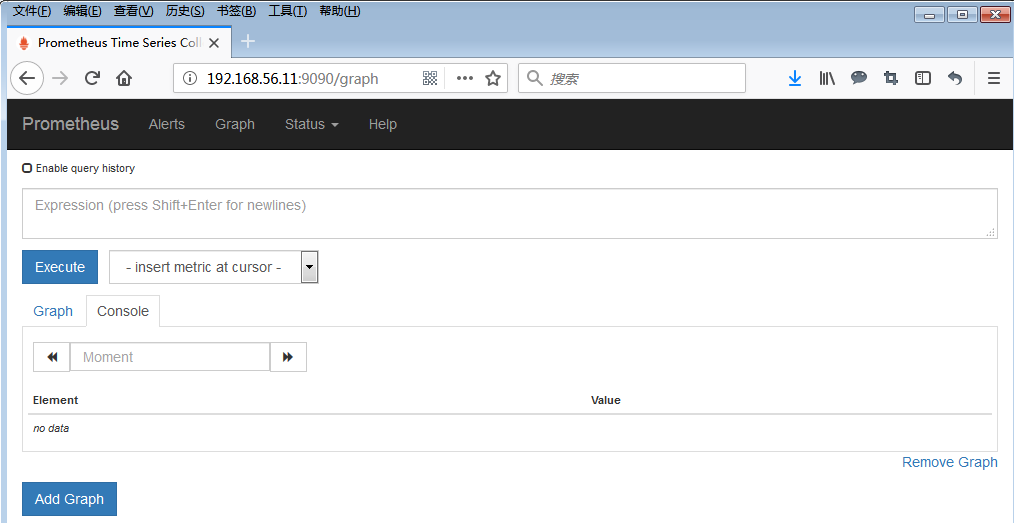
Task: Open the Help link
Action: click(x=383, y=124)
